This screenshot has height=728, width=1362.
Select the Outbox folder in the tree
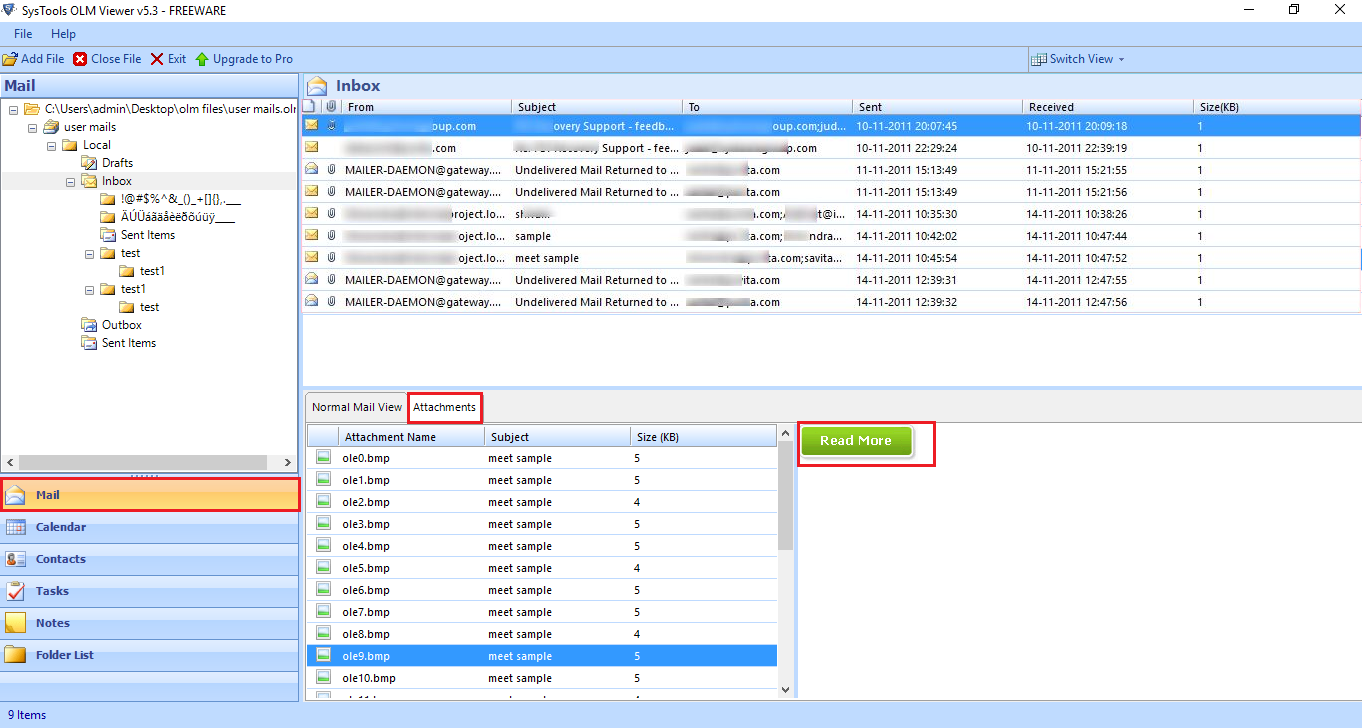coord(122,325)
